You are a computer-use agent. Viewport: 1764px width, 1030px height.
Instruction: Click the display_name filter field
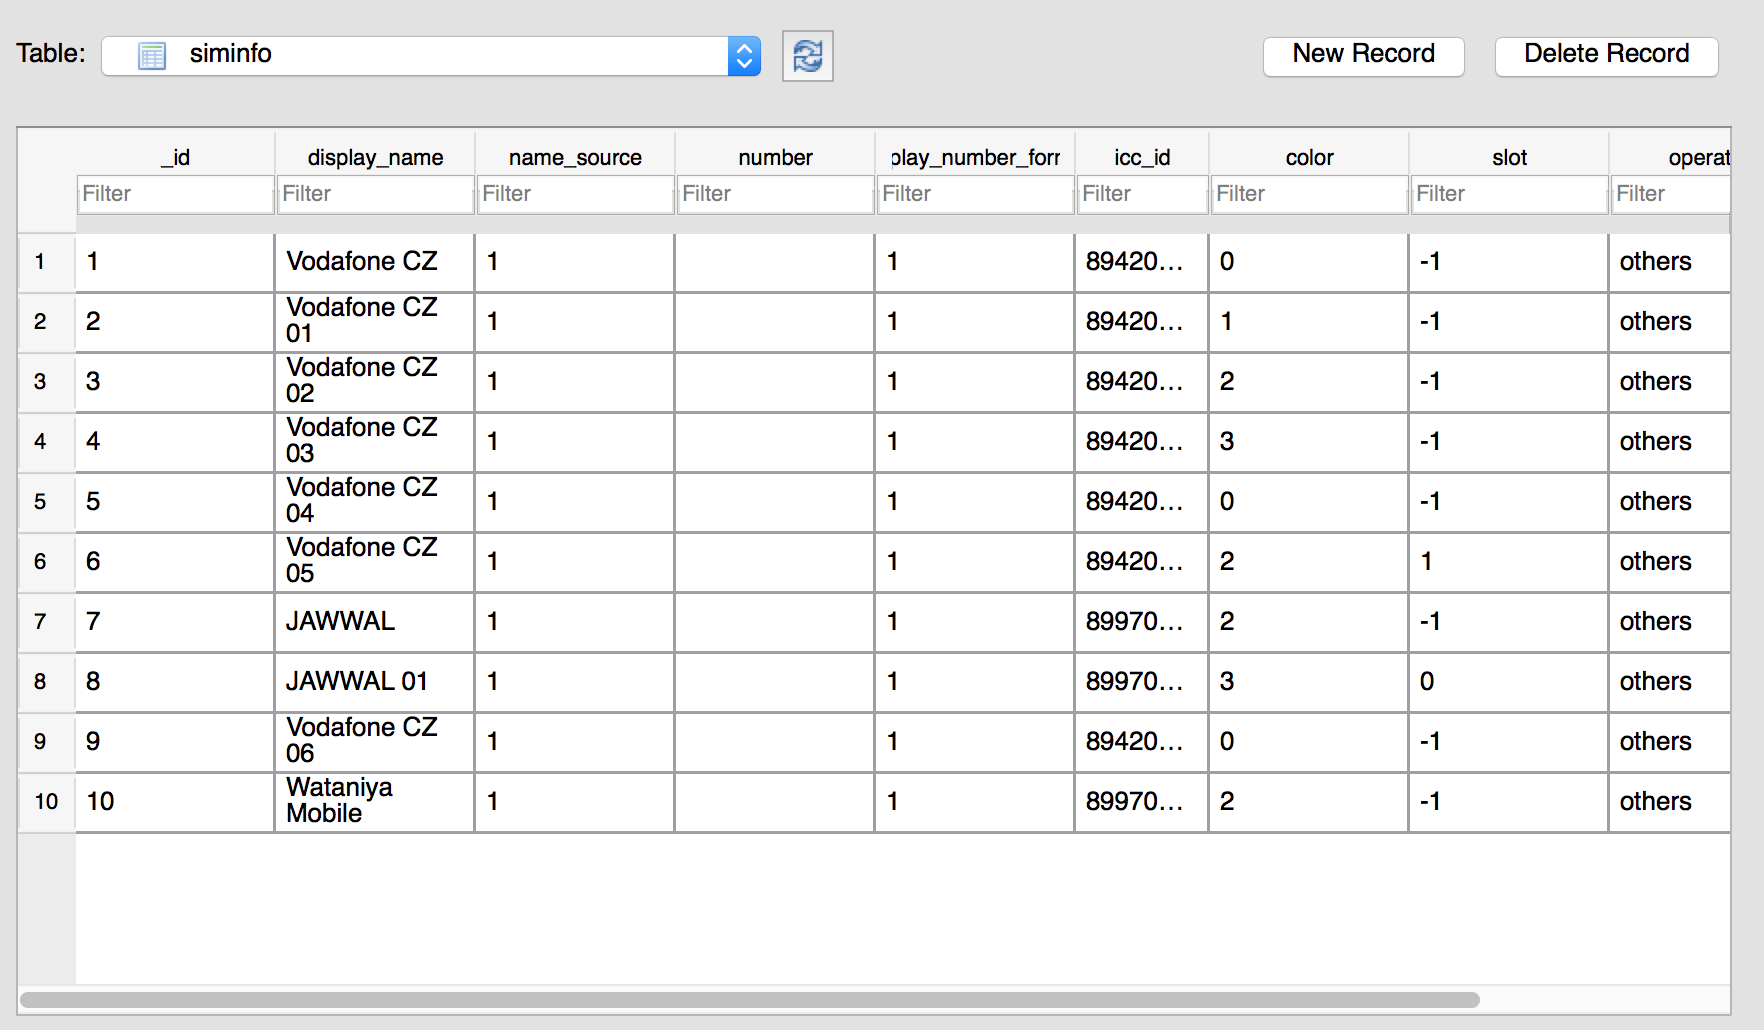[375, 194]
